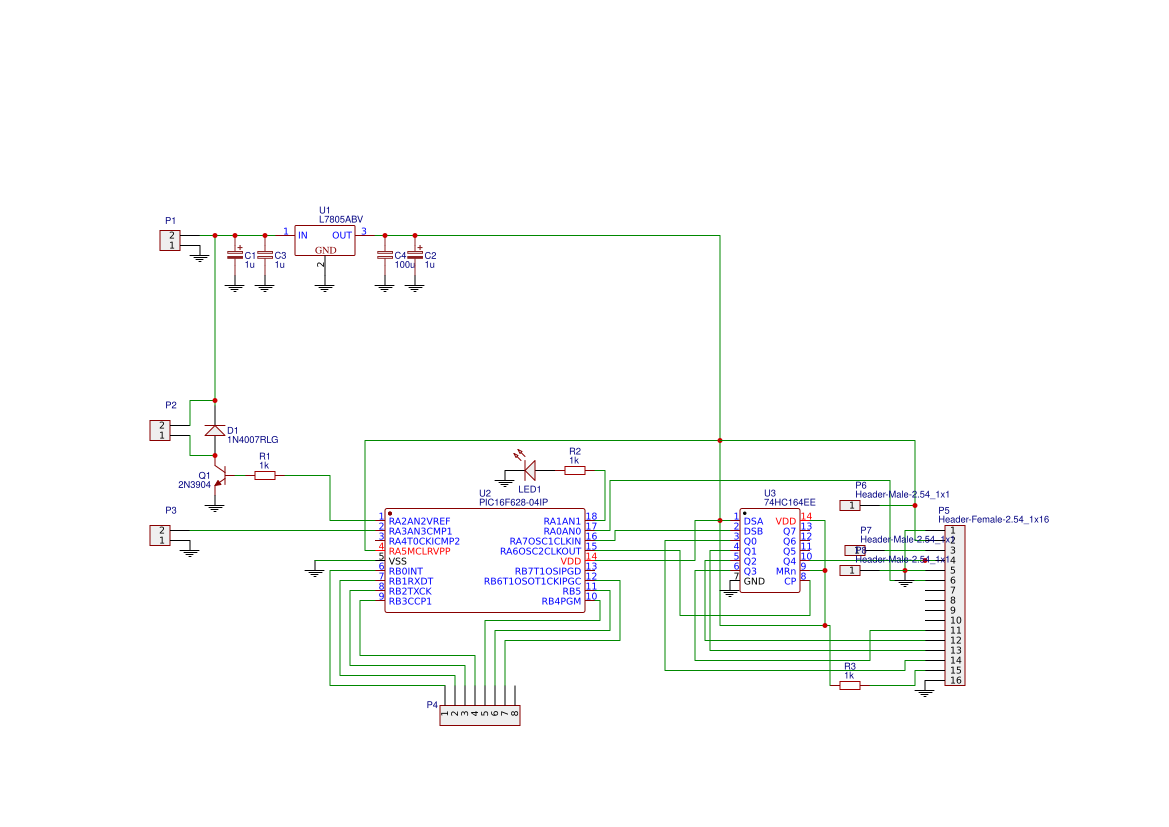Click the P2 two-pin connector

coord(160,430)
